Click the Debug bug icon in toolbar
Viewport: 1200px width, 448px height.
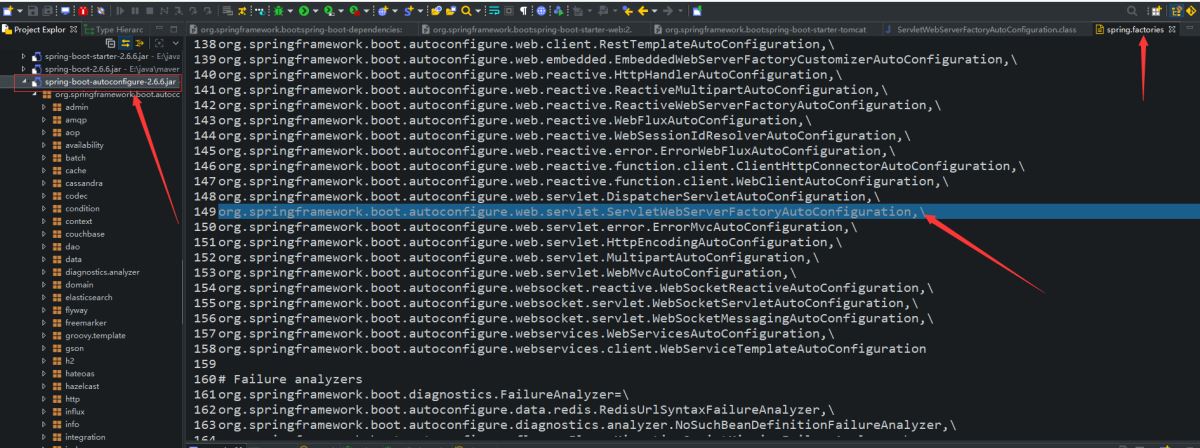[278, 10]
